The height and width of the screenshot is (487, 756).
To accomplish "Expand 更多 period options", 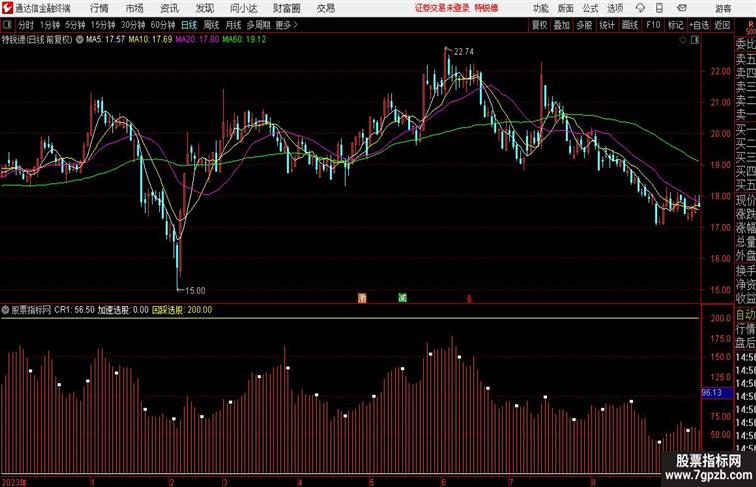I will click(286, 25).
